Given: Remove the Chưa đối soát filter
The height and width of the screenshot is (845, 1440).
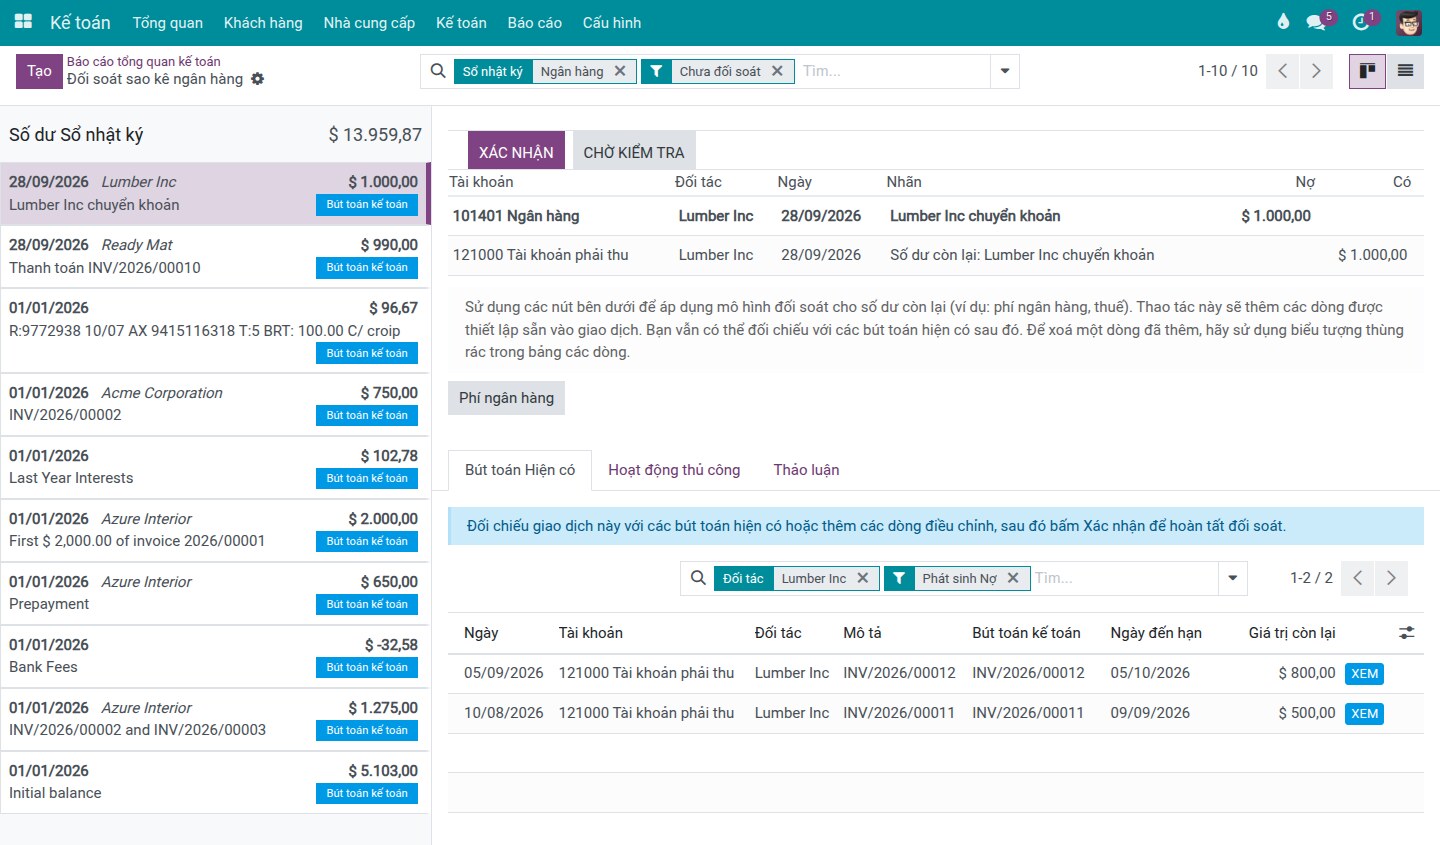Looking at the screenshot, I should pos(777,71).
